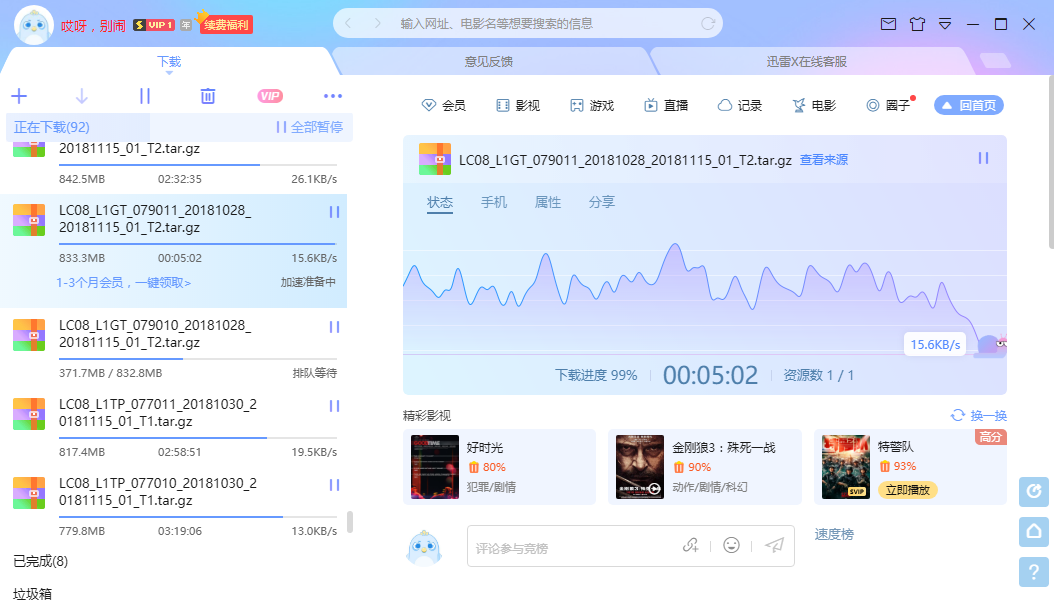Open the more options ... menu in the toolbar

click(x=332, y=96)
